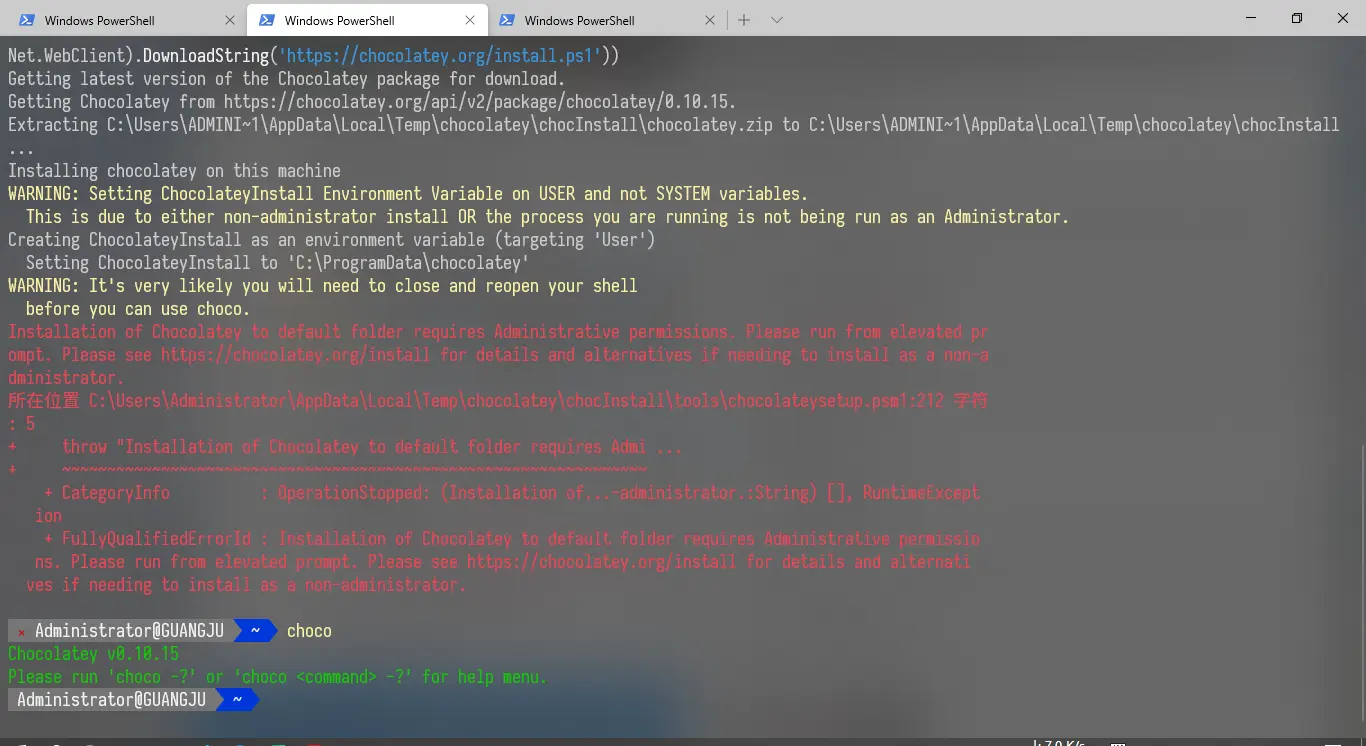1366x746 pixels.
Task: Click "Setting ChocolateyInstall to 'C:\ProgramData\chocolatey'" line
Action: [x=277, y=262]
